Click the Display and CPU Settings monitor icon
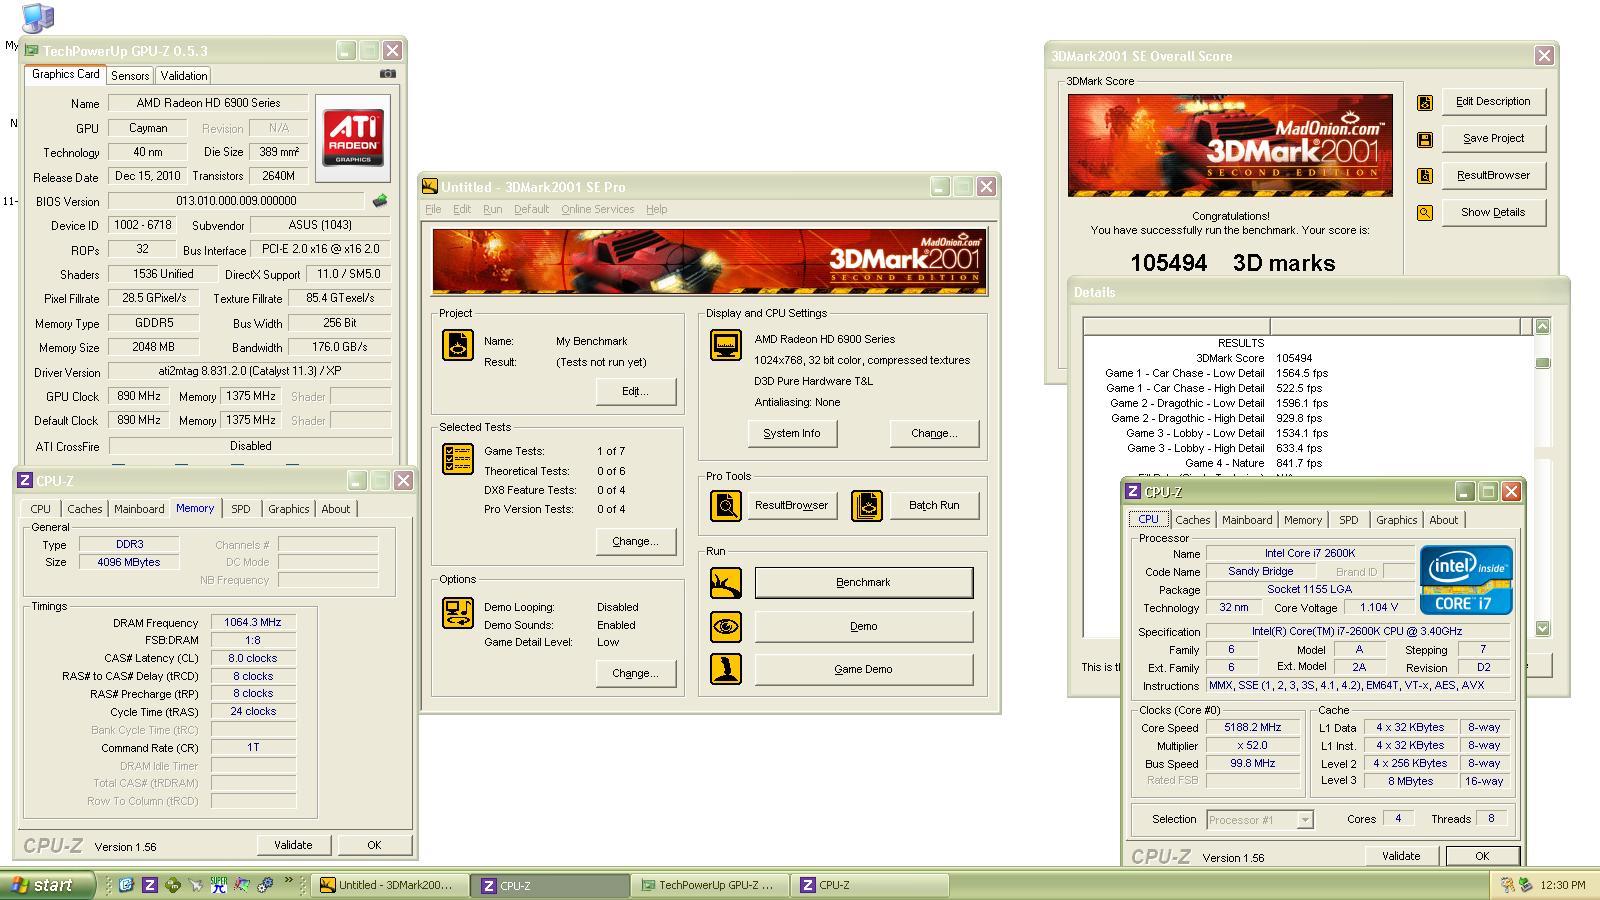Image resolution: width=1600 pixels, height=900 pixels. tap(726, 345)
